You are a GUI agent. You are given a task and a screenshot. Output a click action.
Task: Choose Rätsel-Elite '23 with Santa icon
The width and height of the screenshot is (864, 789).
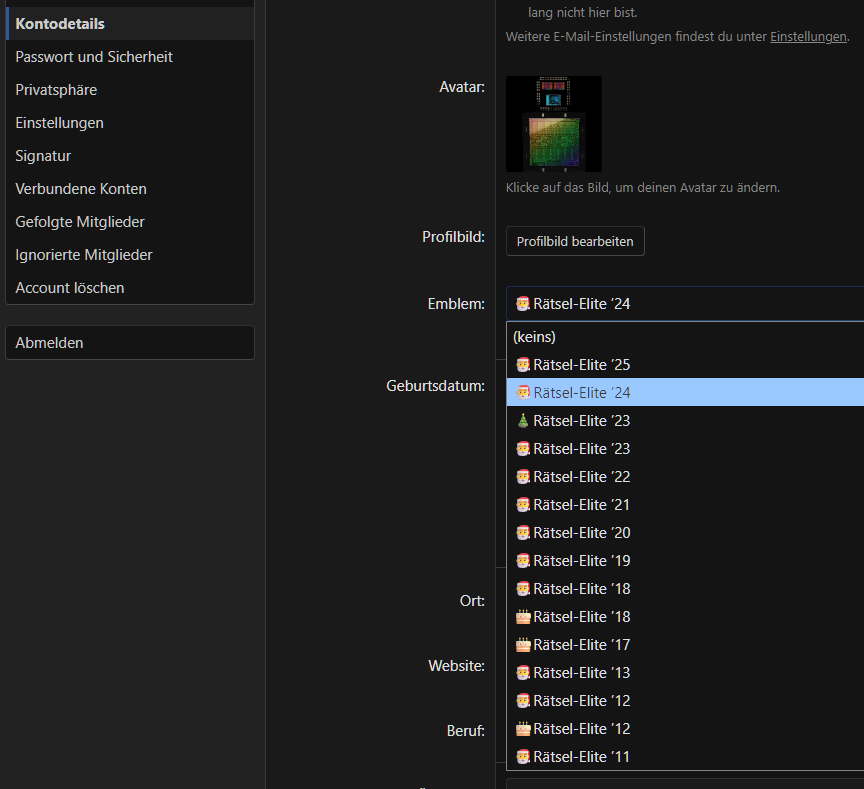(x=685, y=448)
